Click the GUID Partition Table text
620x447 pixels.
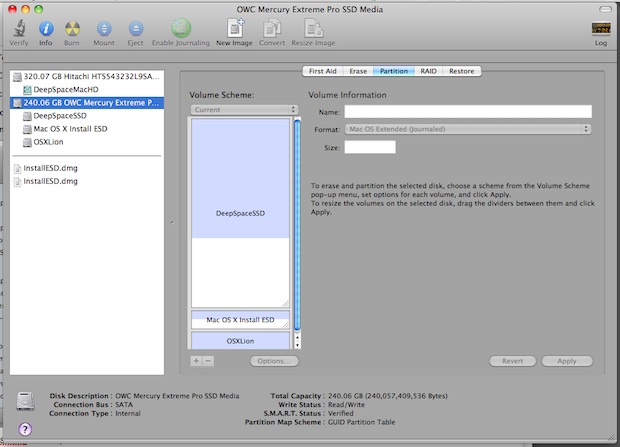[x=361, y=422]
